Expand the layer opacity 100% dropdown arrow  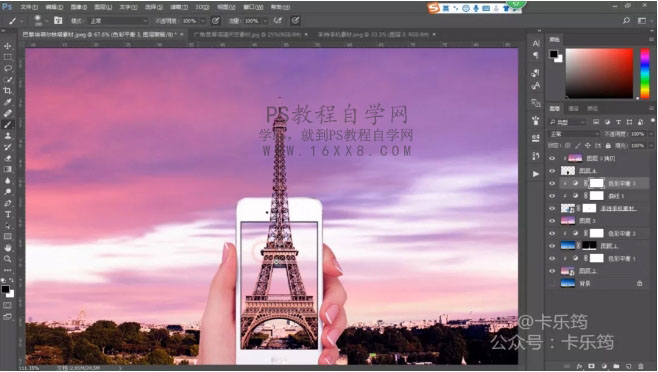coord(650,134)
